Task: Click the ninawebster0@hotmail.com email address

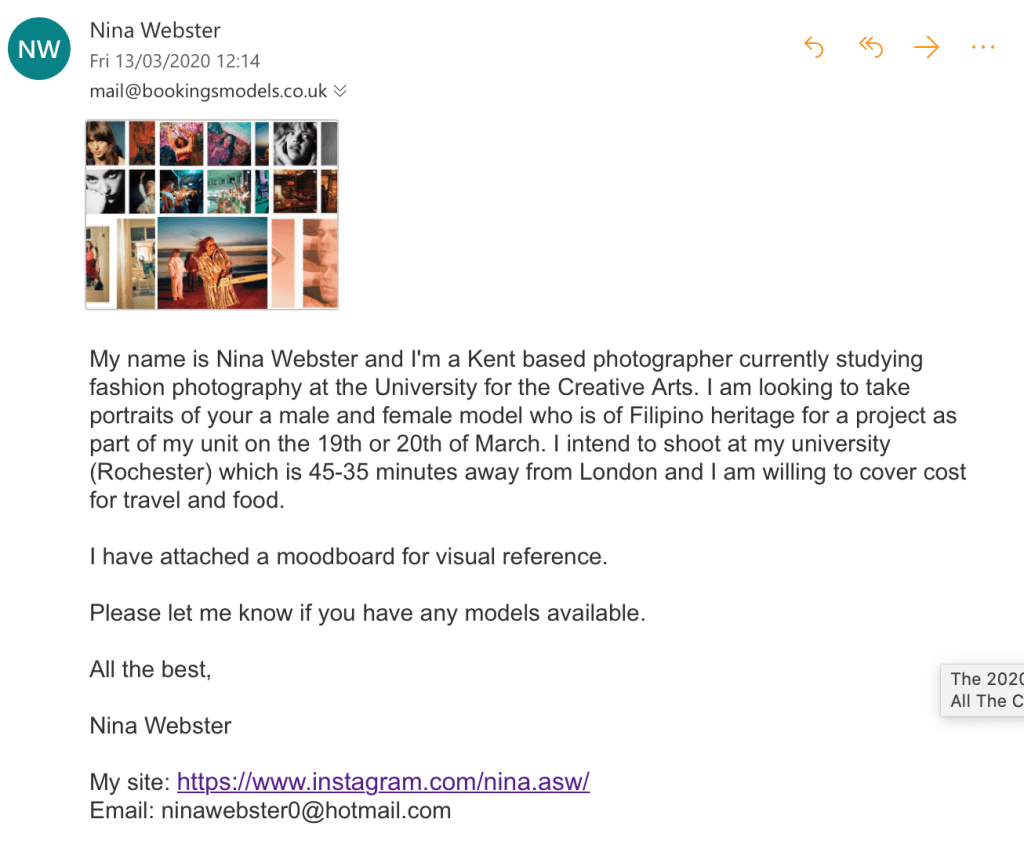Action: click(306, 810)
